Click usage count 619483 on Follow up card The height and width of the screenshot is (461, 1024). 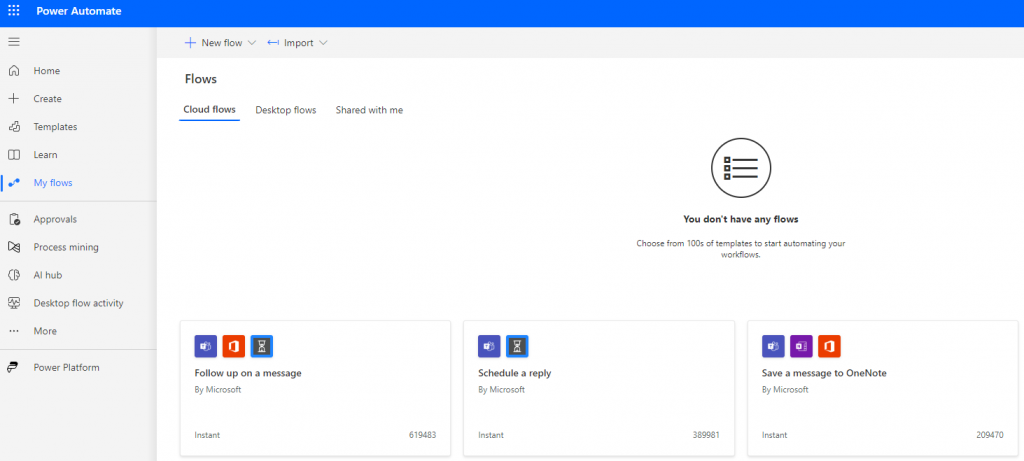pos(423,435)
